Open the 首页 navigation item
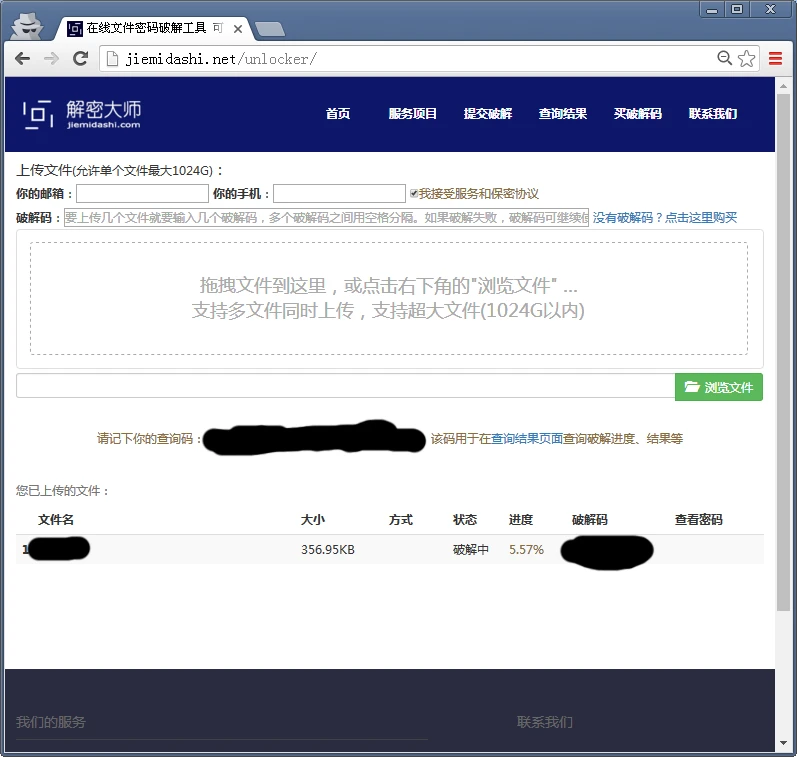This screenshot has width=797, height=757. tap(338, 114)
